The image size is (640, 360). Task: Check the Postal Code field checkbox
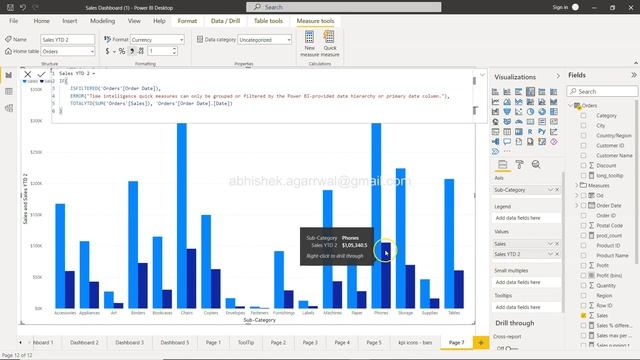coord(583,226)
